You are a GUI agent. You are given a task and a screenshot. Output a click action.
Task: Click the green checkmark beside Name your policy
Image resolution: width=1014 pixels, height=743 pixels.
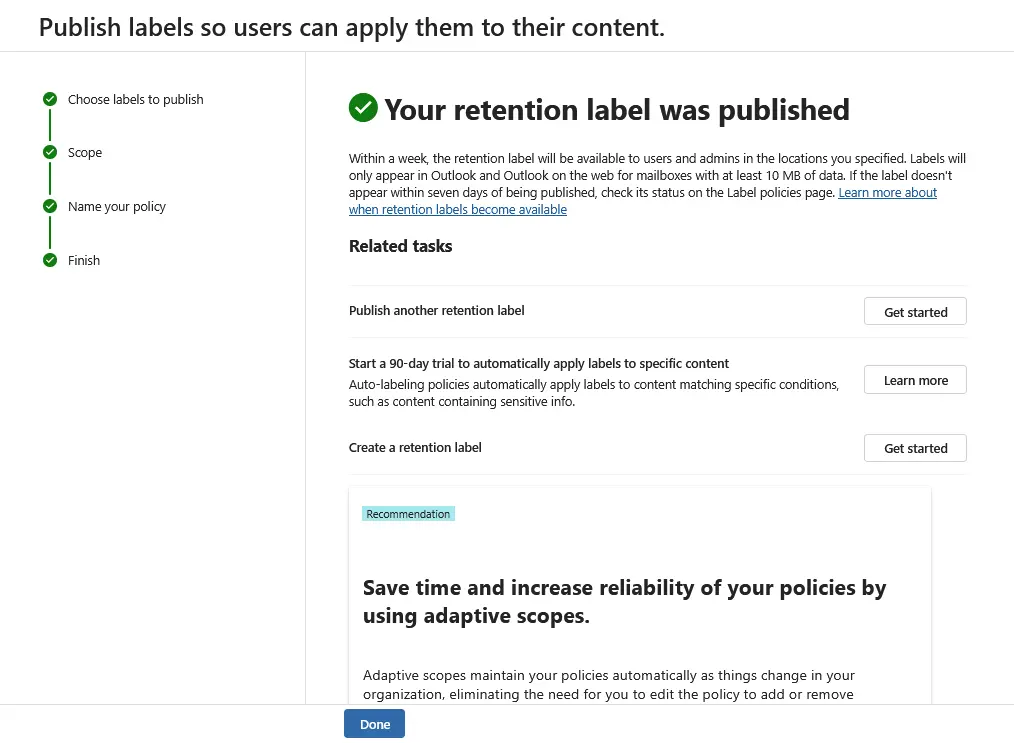(x=50, y=207)
